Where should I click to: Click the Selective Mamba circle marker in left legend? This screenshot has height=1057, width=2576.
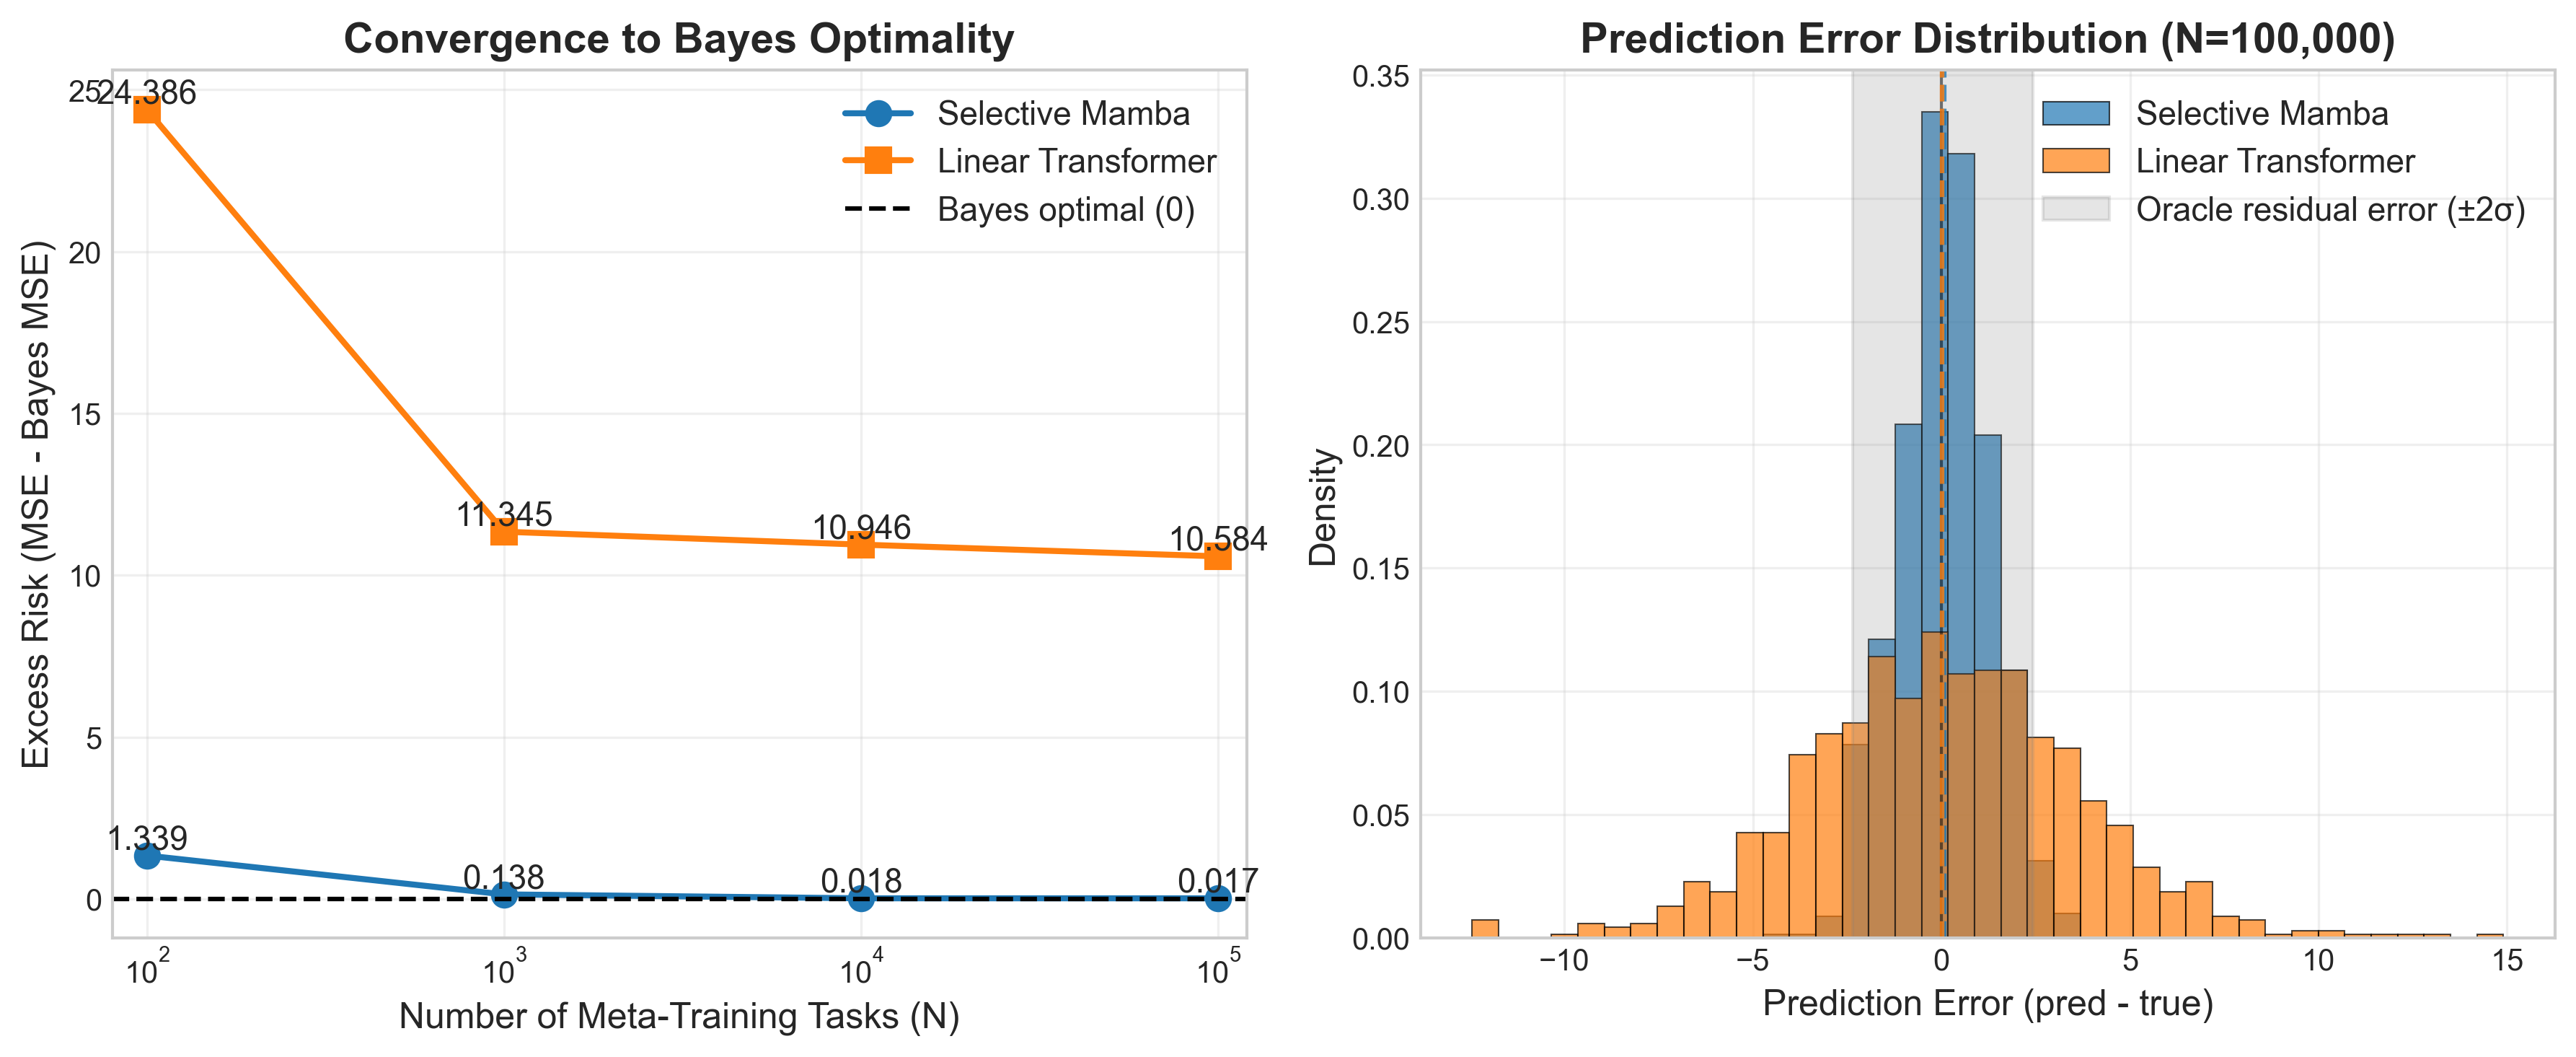coord(877,114)
